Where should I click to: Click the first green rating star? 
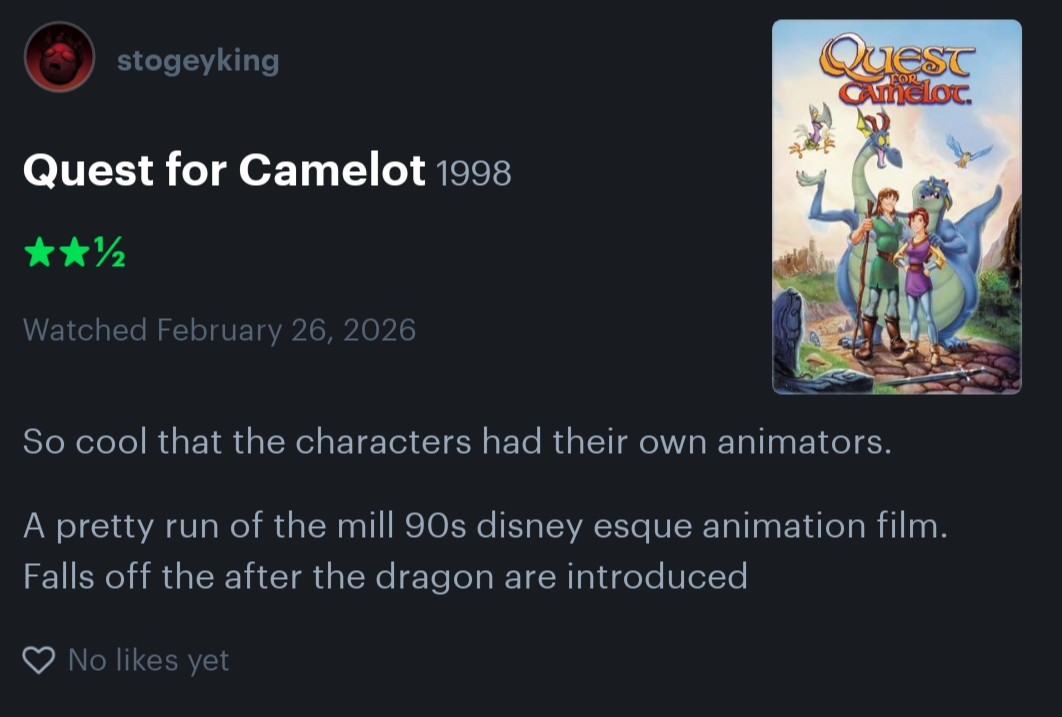(39, 254)
